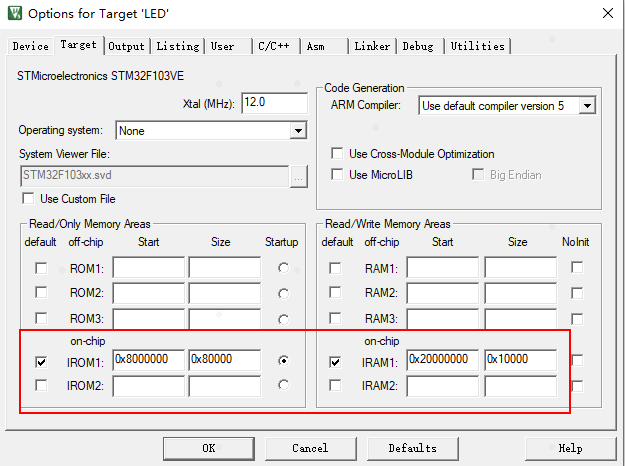Viewport: 625px width, 466px height.
Task: Select the Target tab
Action: pos(79,45)
